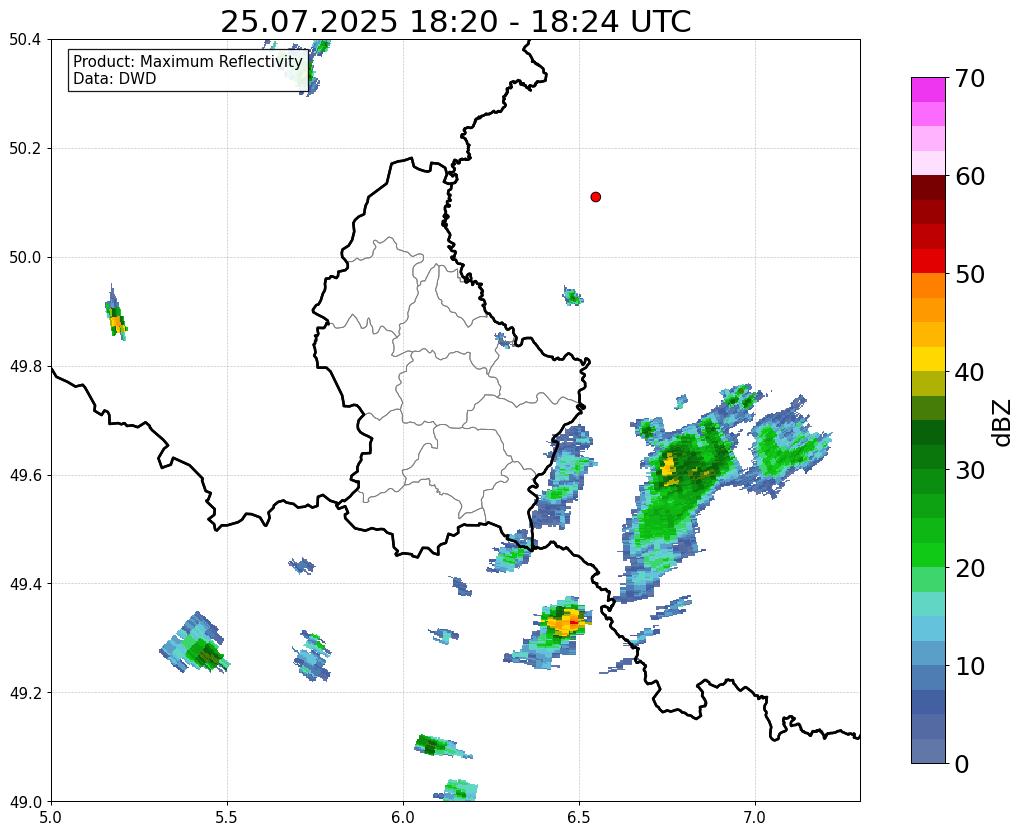Click the latitude axis label '49.2'
Screen dimensions: 1023x834
25,693
